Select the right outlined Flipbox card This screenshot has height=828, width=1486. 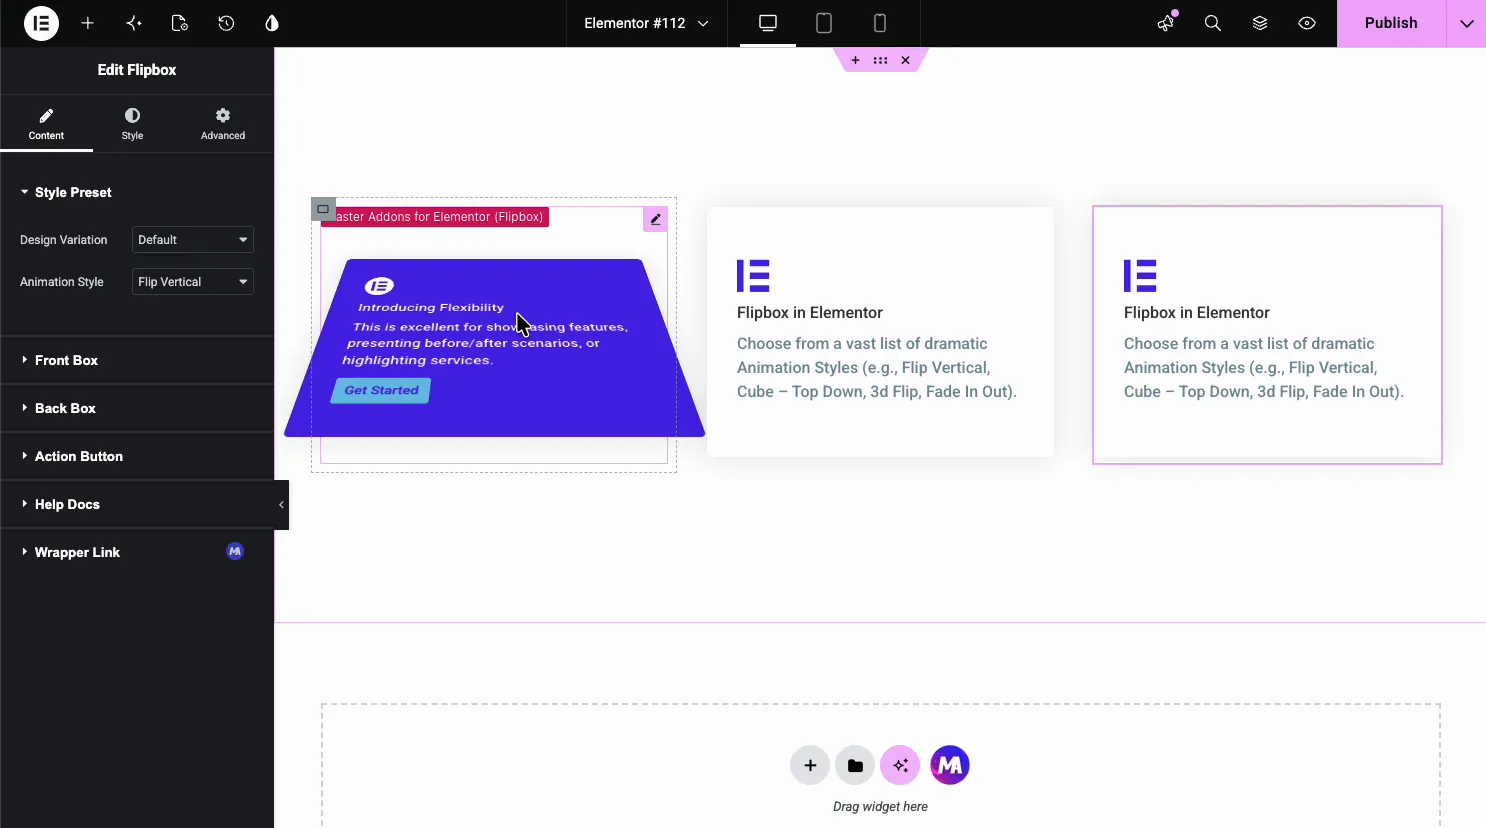pyautogui.click(x=1267, y=335)
